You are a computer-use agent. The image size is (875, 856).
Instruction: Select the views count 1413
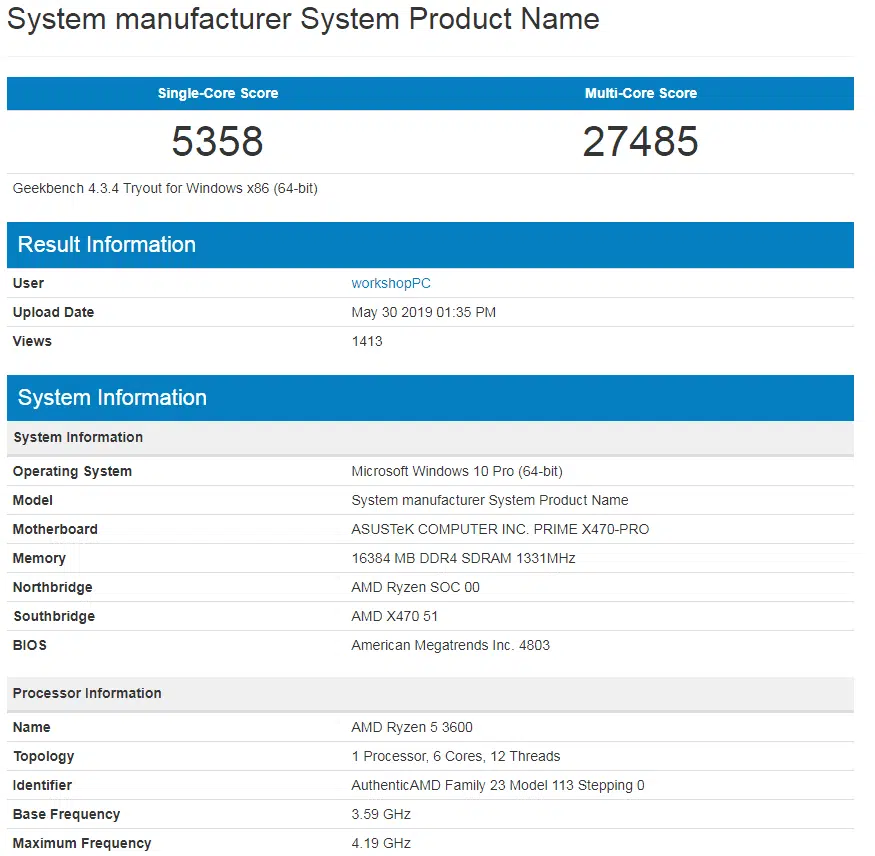367,342
